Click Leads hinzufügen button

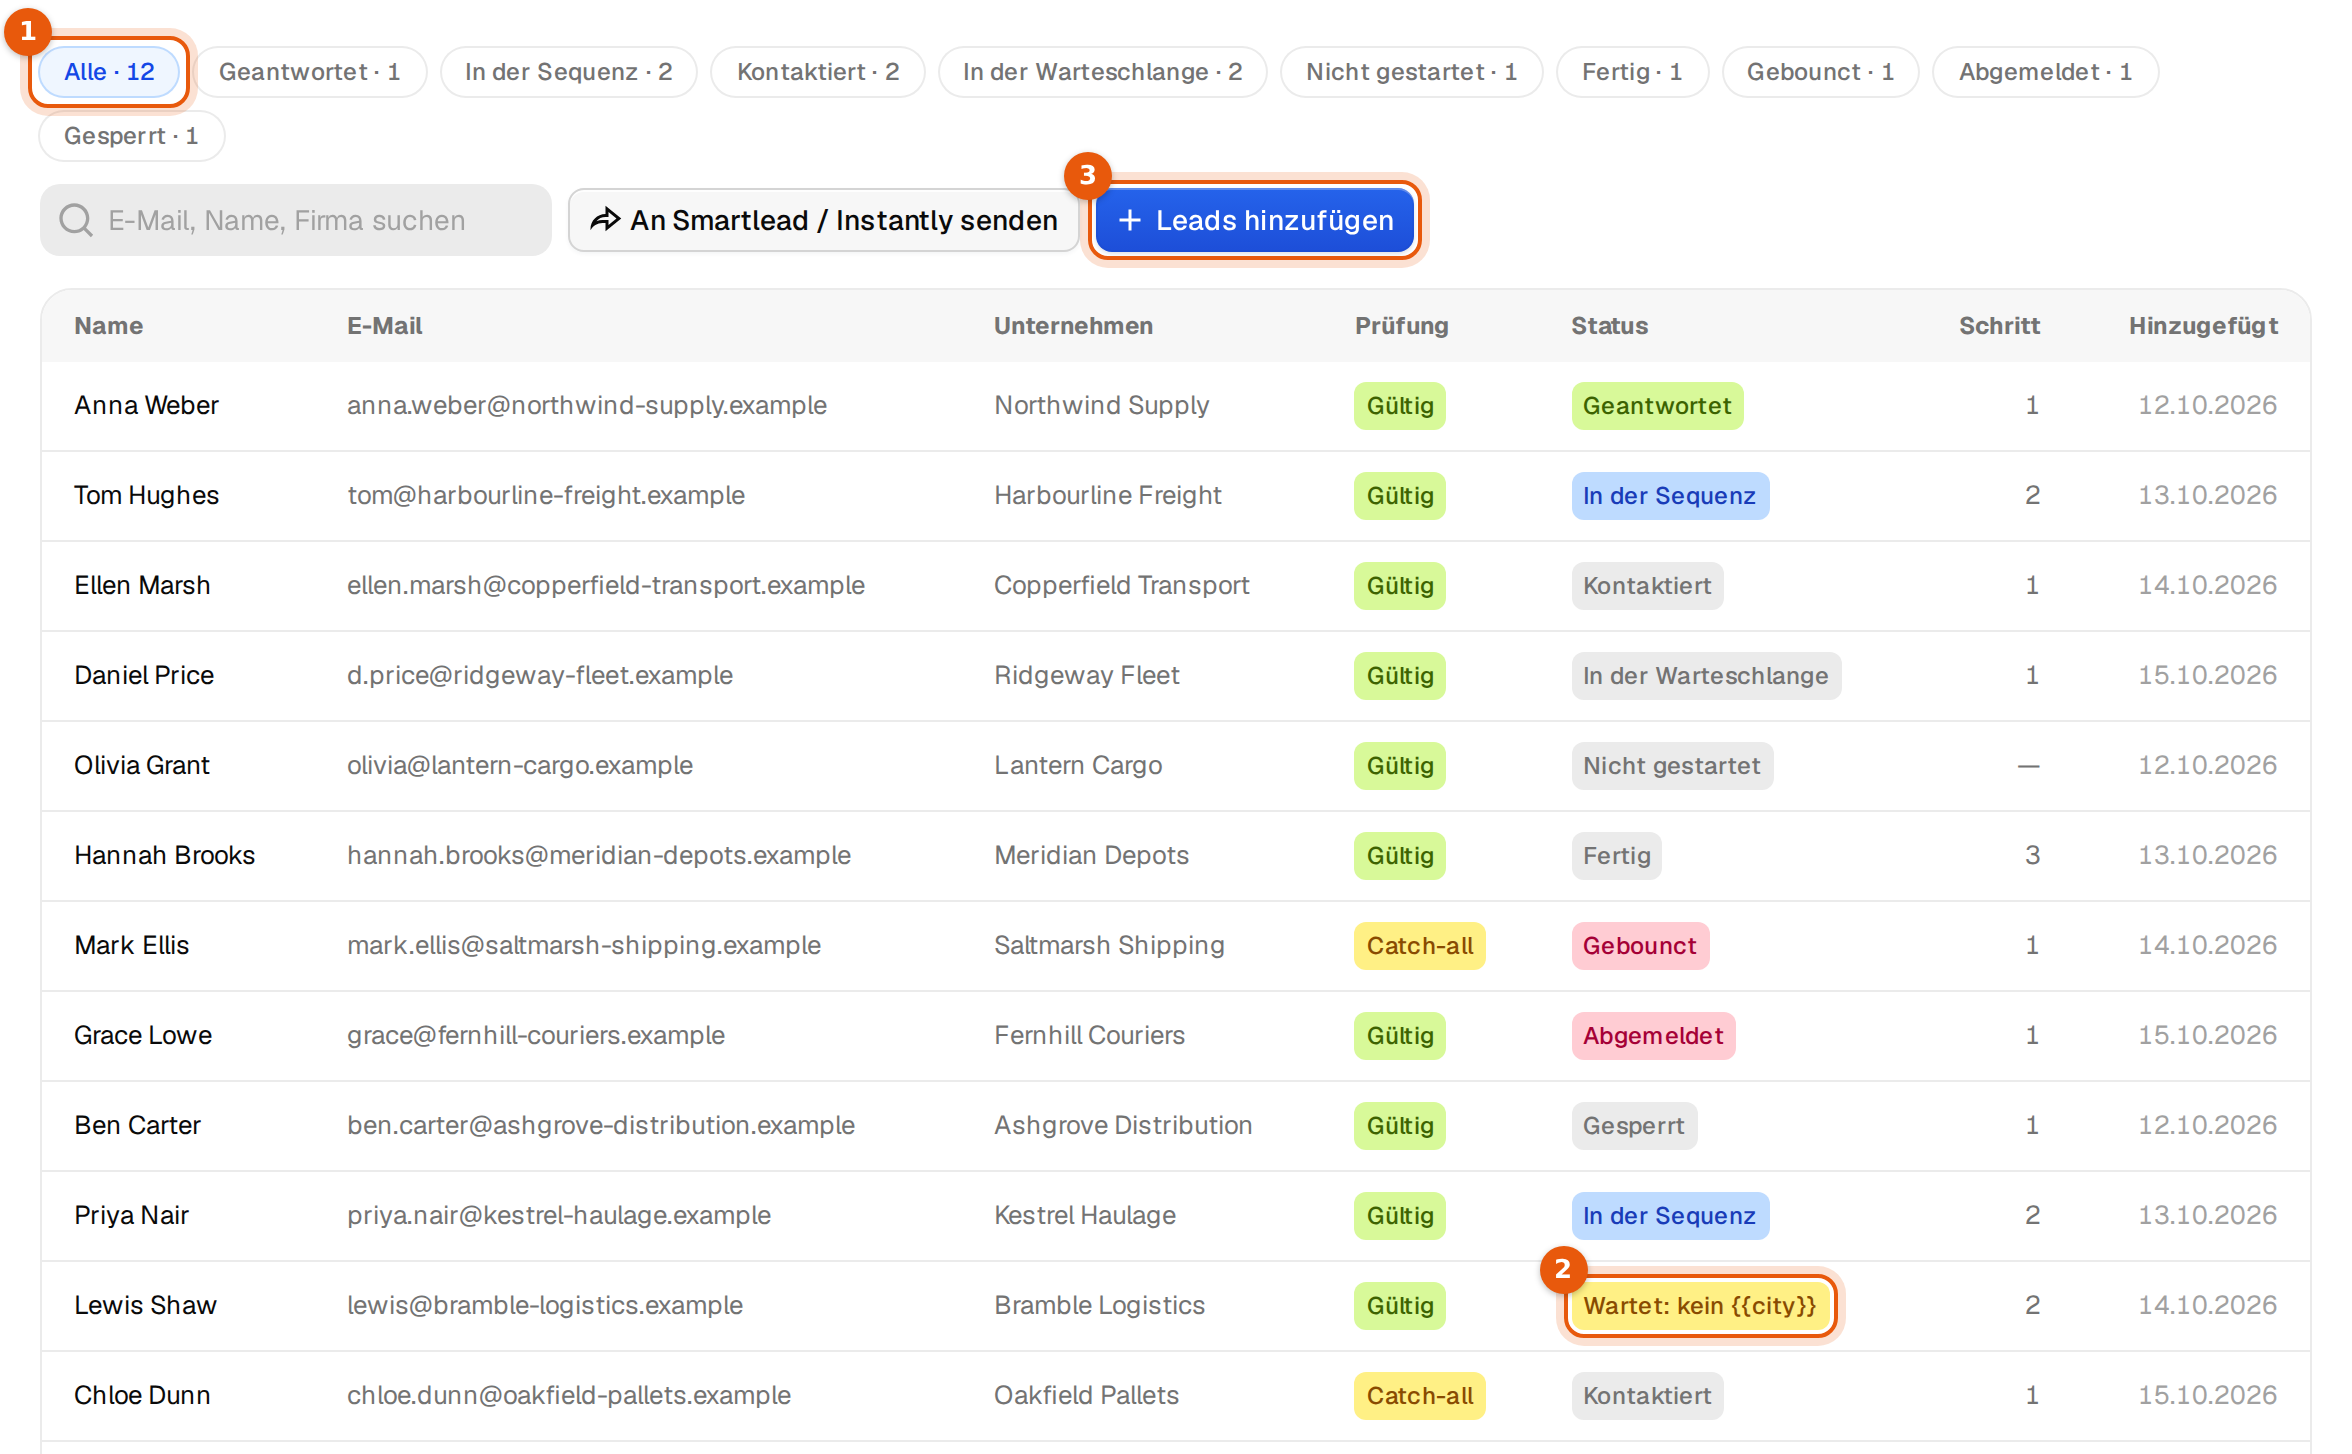1255,220
